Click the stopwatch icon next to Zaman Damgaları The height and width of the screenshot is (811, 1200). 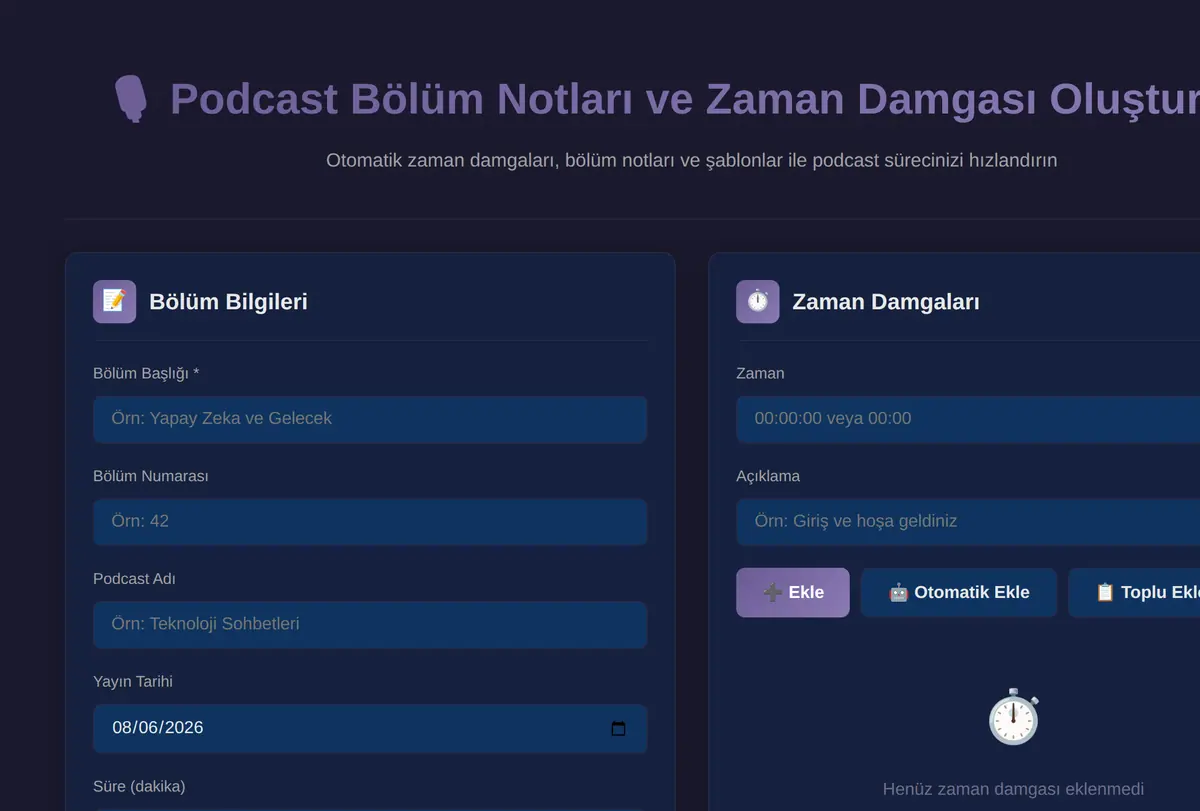point(757,301)
